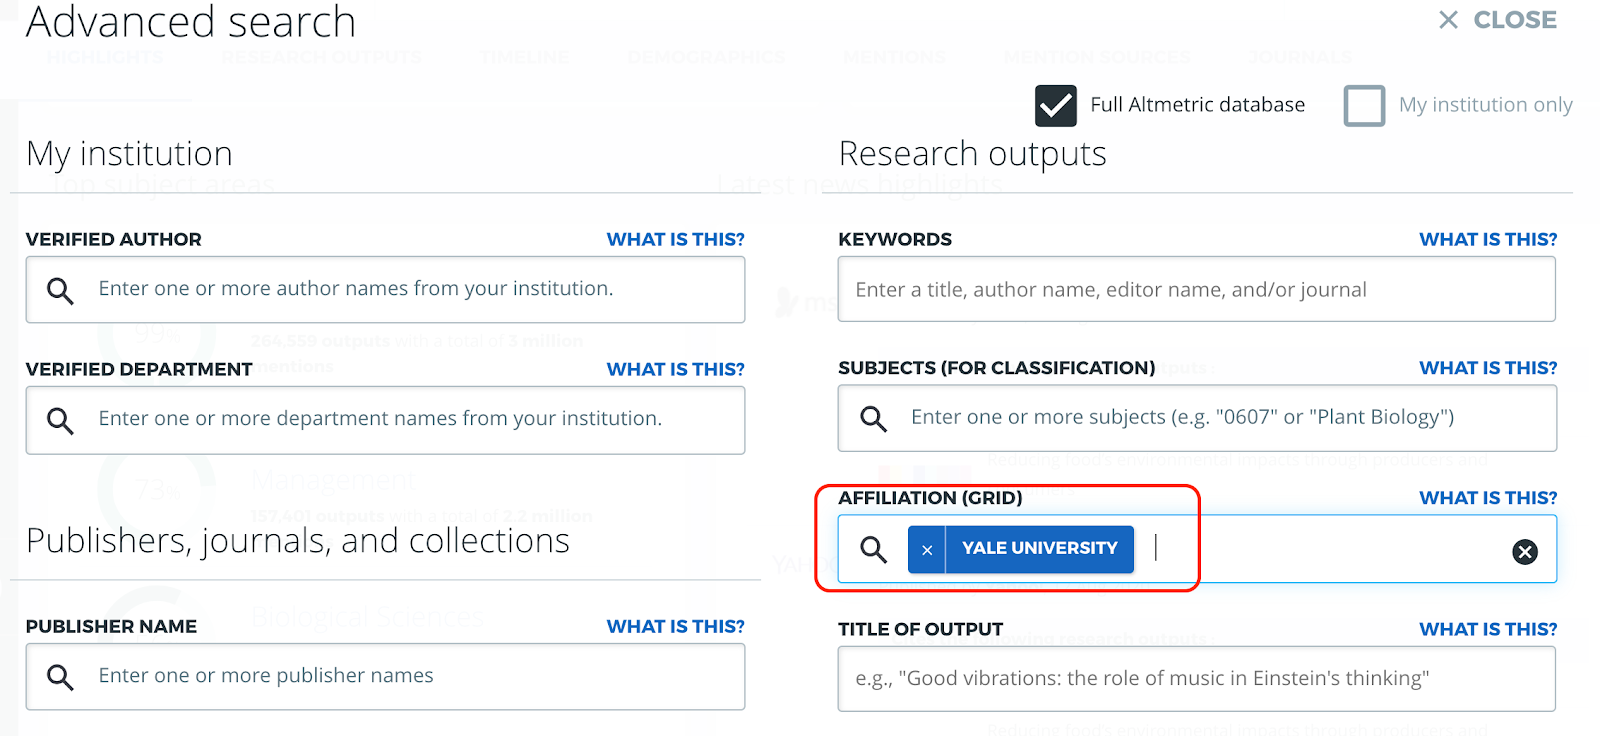This screenshot has height=736, width=1600.
Task: Clear the Affiliation field with the round X icon
Action: (x=1524, y=552)
